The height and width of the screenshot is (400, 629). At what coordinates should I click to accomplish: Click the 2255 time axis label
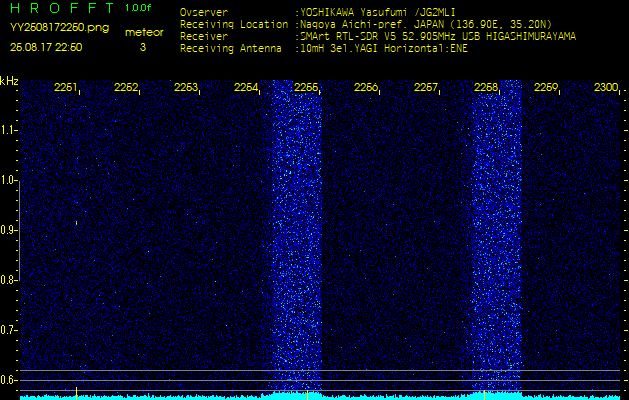coord(306,87)
